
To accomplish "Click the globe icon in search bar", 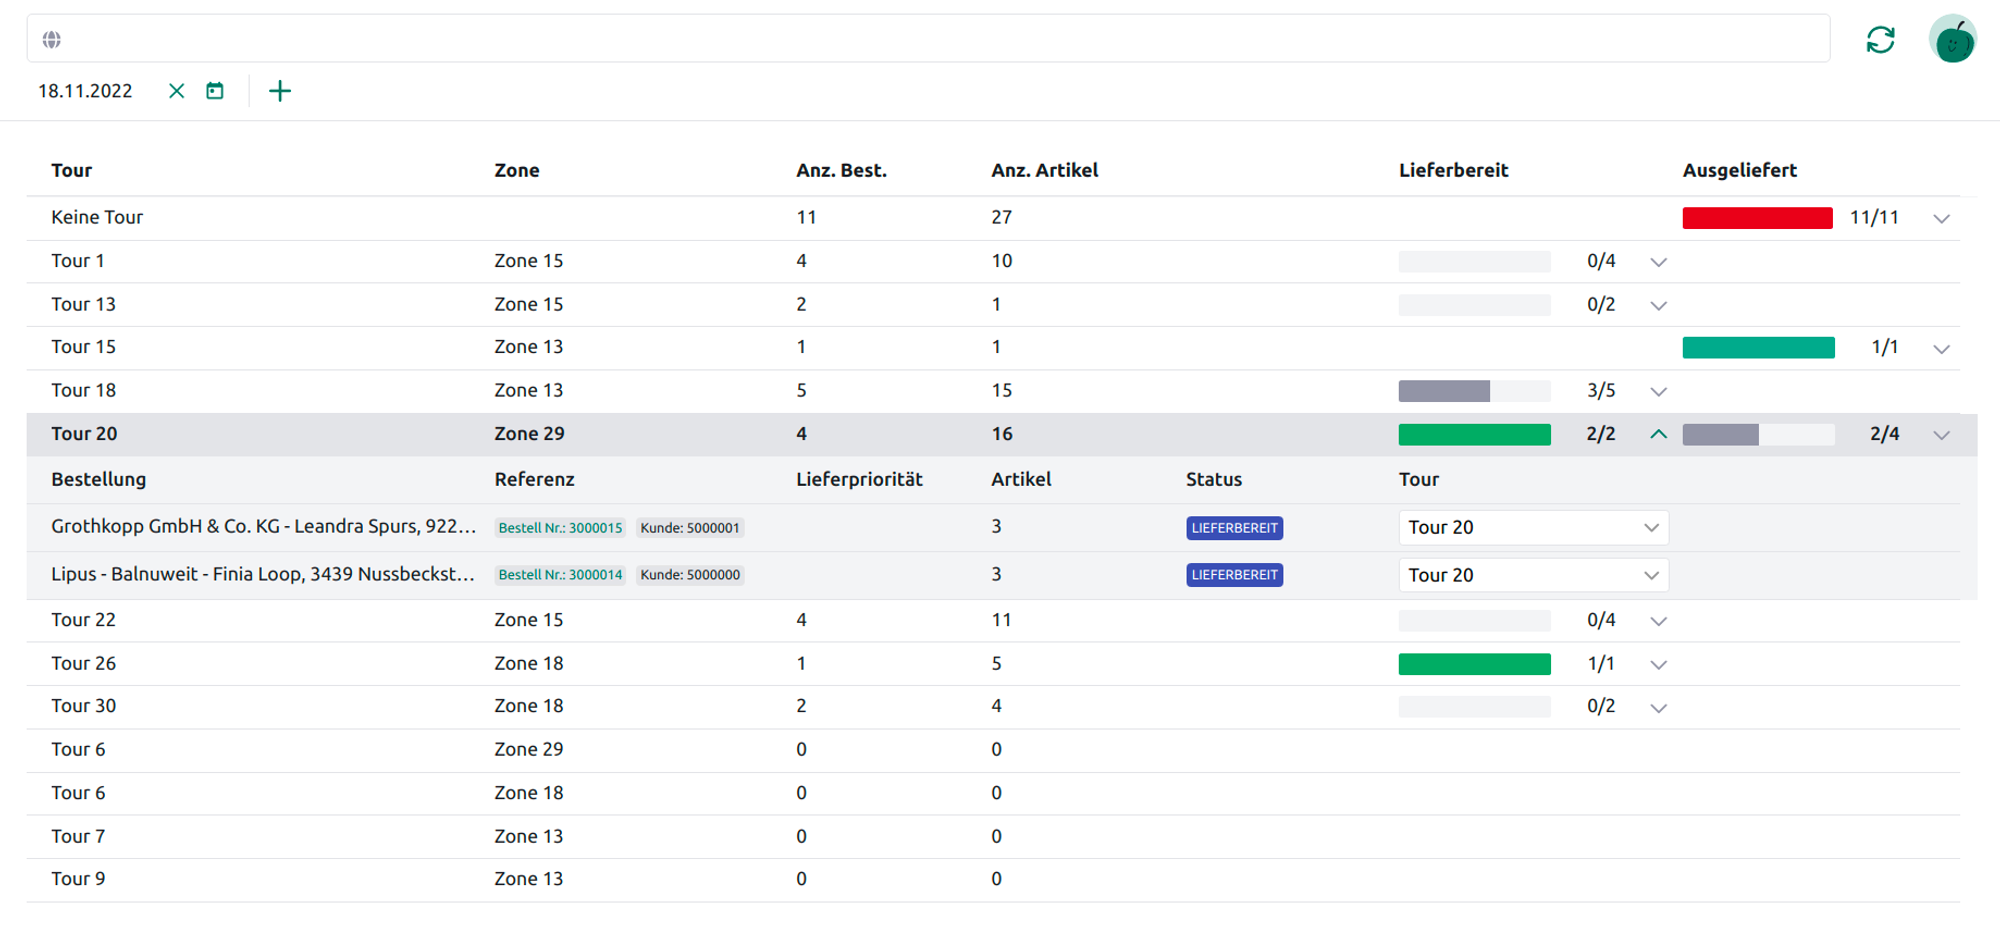I will (52, 39).
